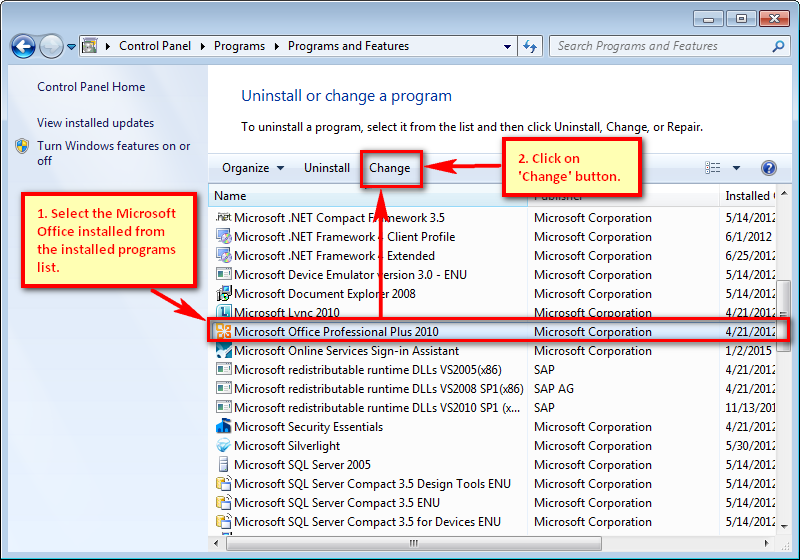Image resolution: width=800 pixels, height=560 pixels.
Task: Open the view options dropdown arrow
Action: (736, 168)
